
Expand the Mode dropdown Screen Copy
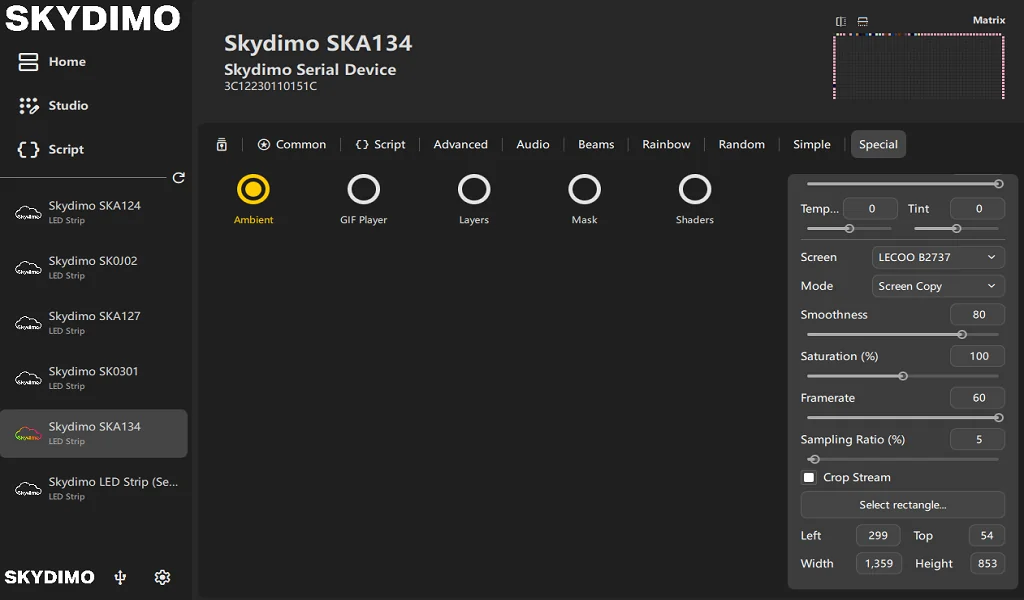pyautogui.click(x=937, y=286)
